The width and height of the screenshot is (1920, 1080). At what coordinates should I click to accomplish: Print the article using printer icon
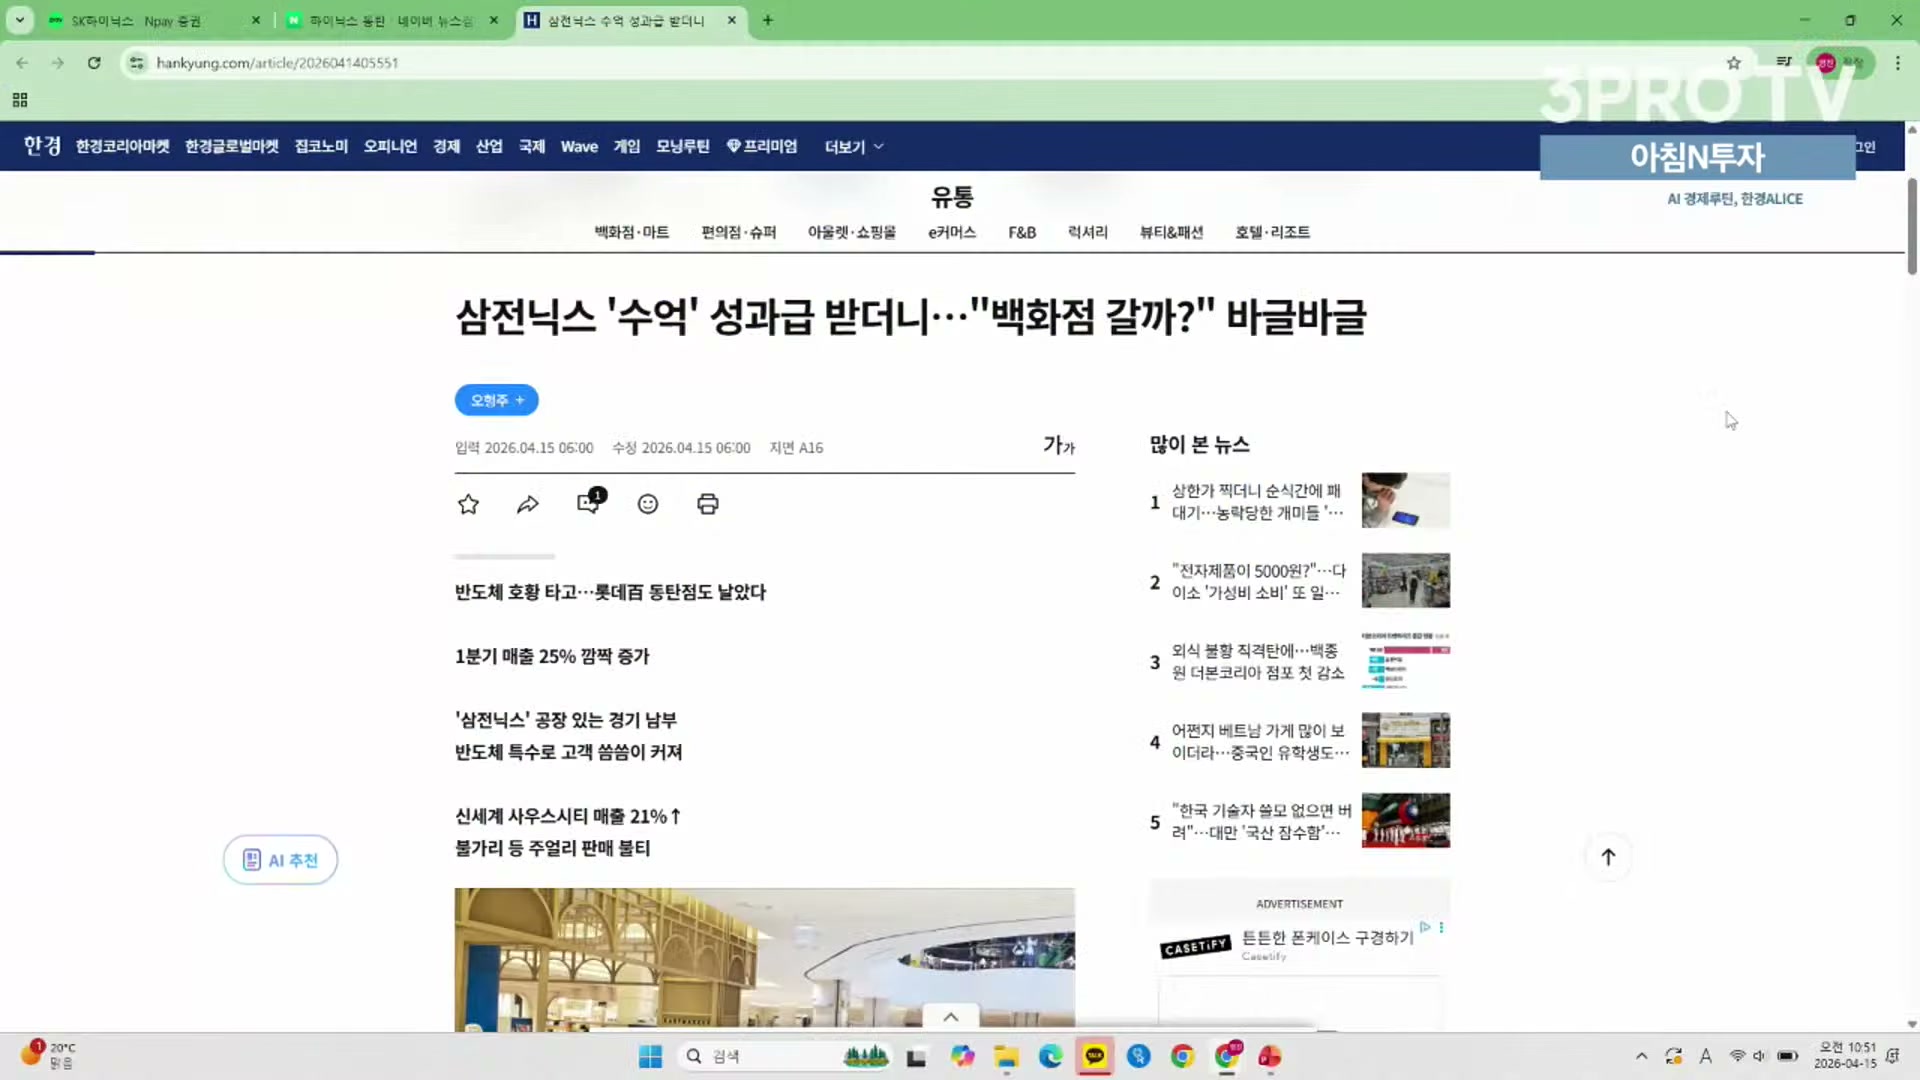708,504
